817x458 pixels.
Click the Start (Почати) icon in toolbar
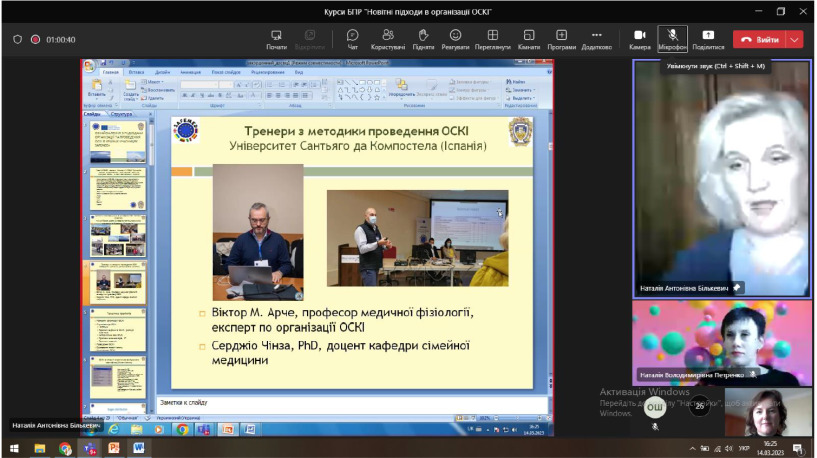pos(276,39)
